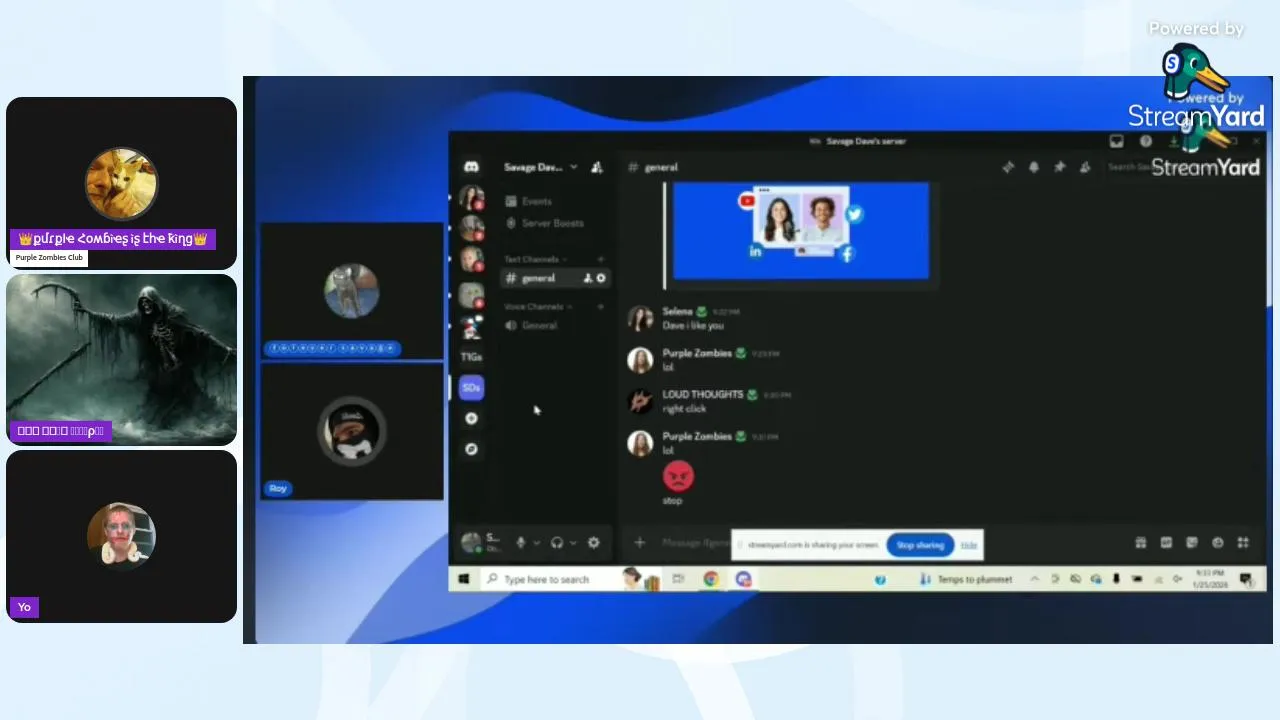1280x720 pixels.
Task: Toggle member list icon in header
Action: pos(1085,167)
